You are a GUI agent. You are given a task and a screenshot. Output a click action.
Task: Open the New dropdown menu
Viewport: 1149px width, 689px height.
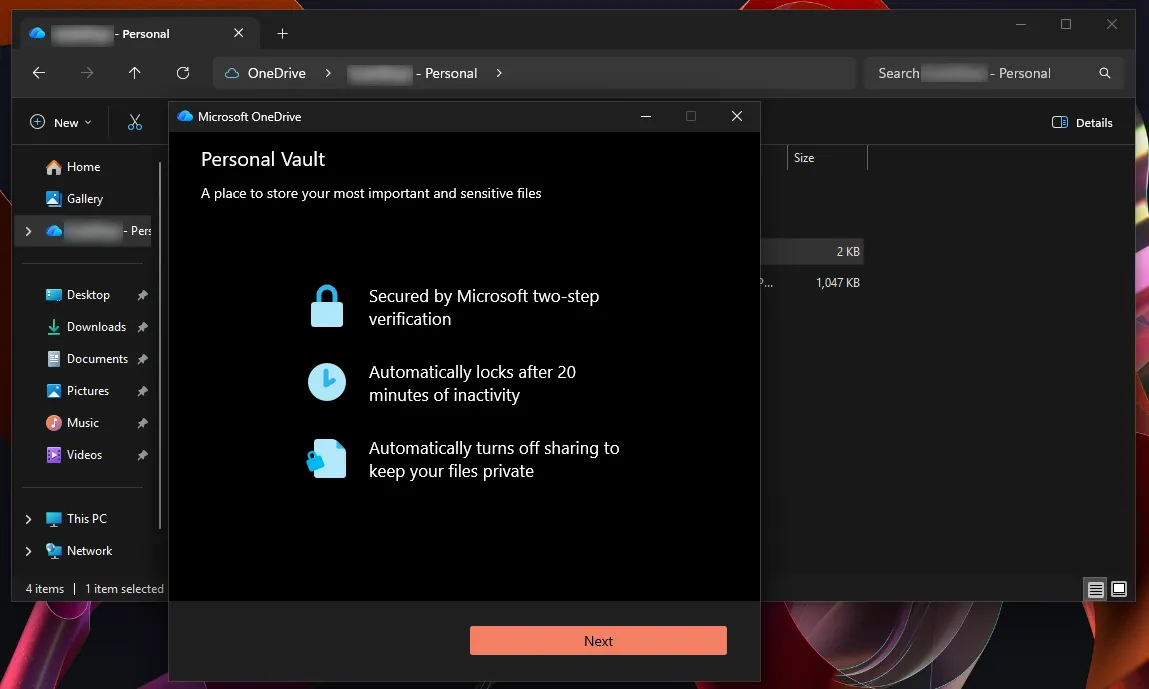coord(61,122)
